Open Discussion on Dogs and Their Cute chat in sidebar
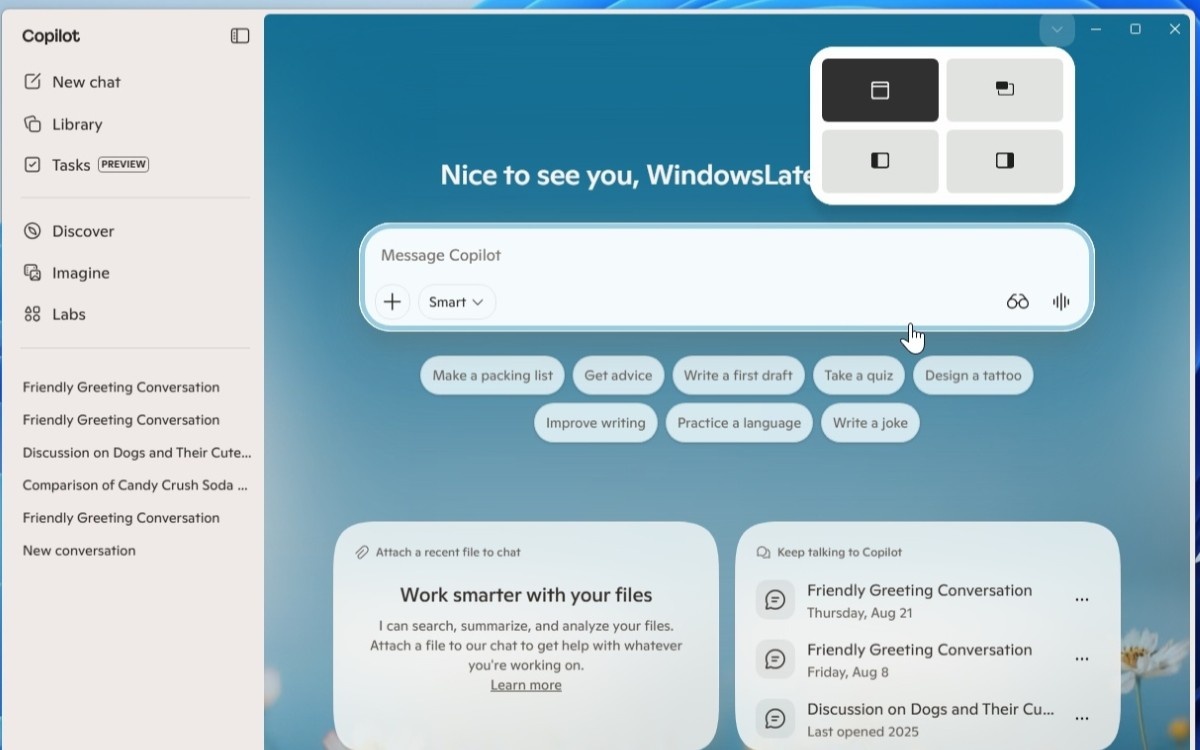Screen dimensions: 1200x750 [137, 452]
